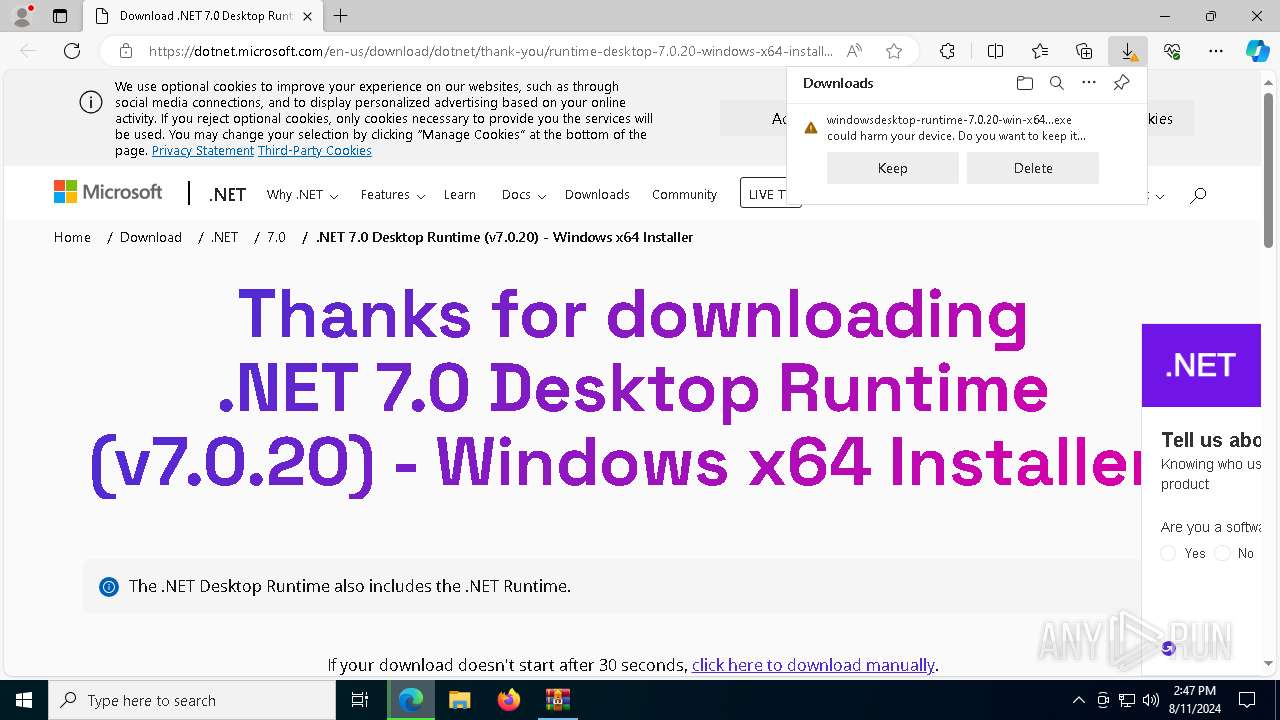Image resolution: width=1280 pixels, height=720 pixels.
Task: Expand the Why .NET menu
Action: click(x=302, y=195)
